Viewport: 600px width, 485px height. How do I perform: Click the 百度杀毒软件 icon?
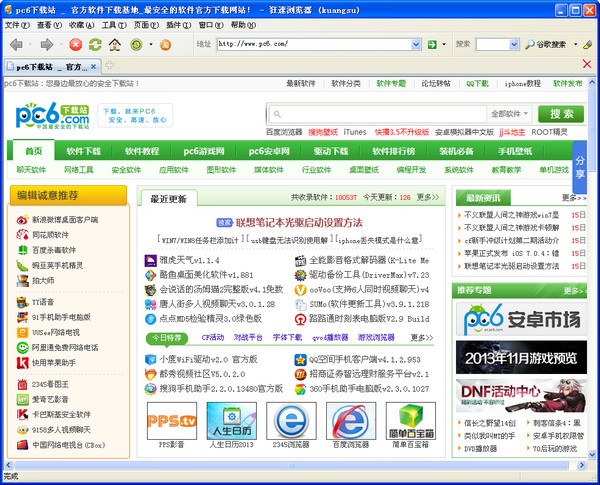[22, 250]
